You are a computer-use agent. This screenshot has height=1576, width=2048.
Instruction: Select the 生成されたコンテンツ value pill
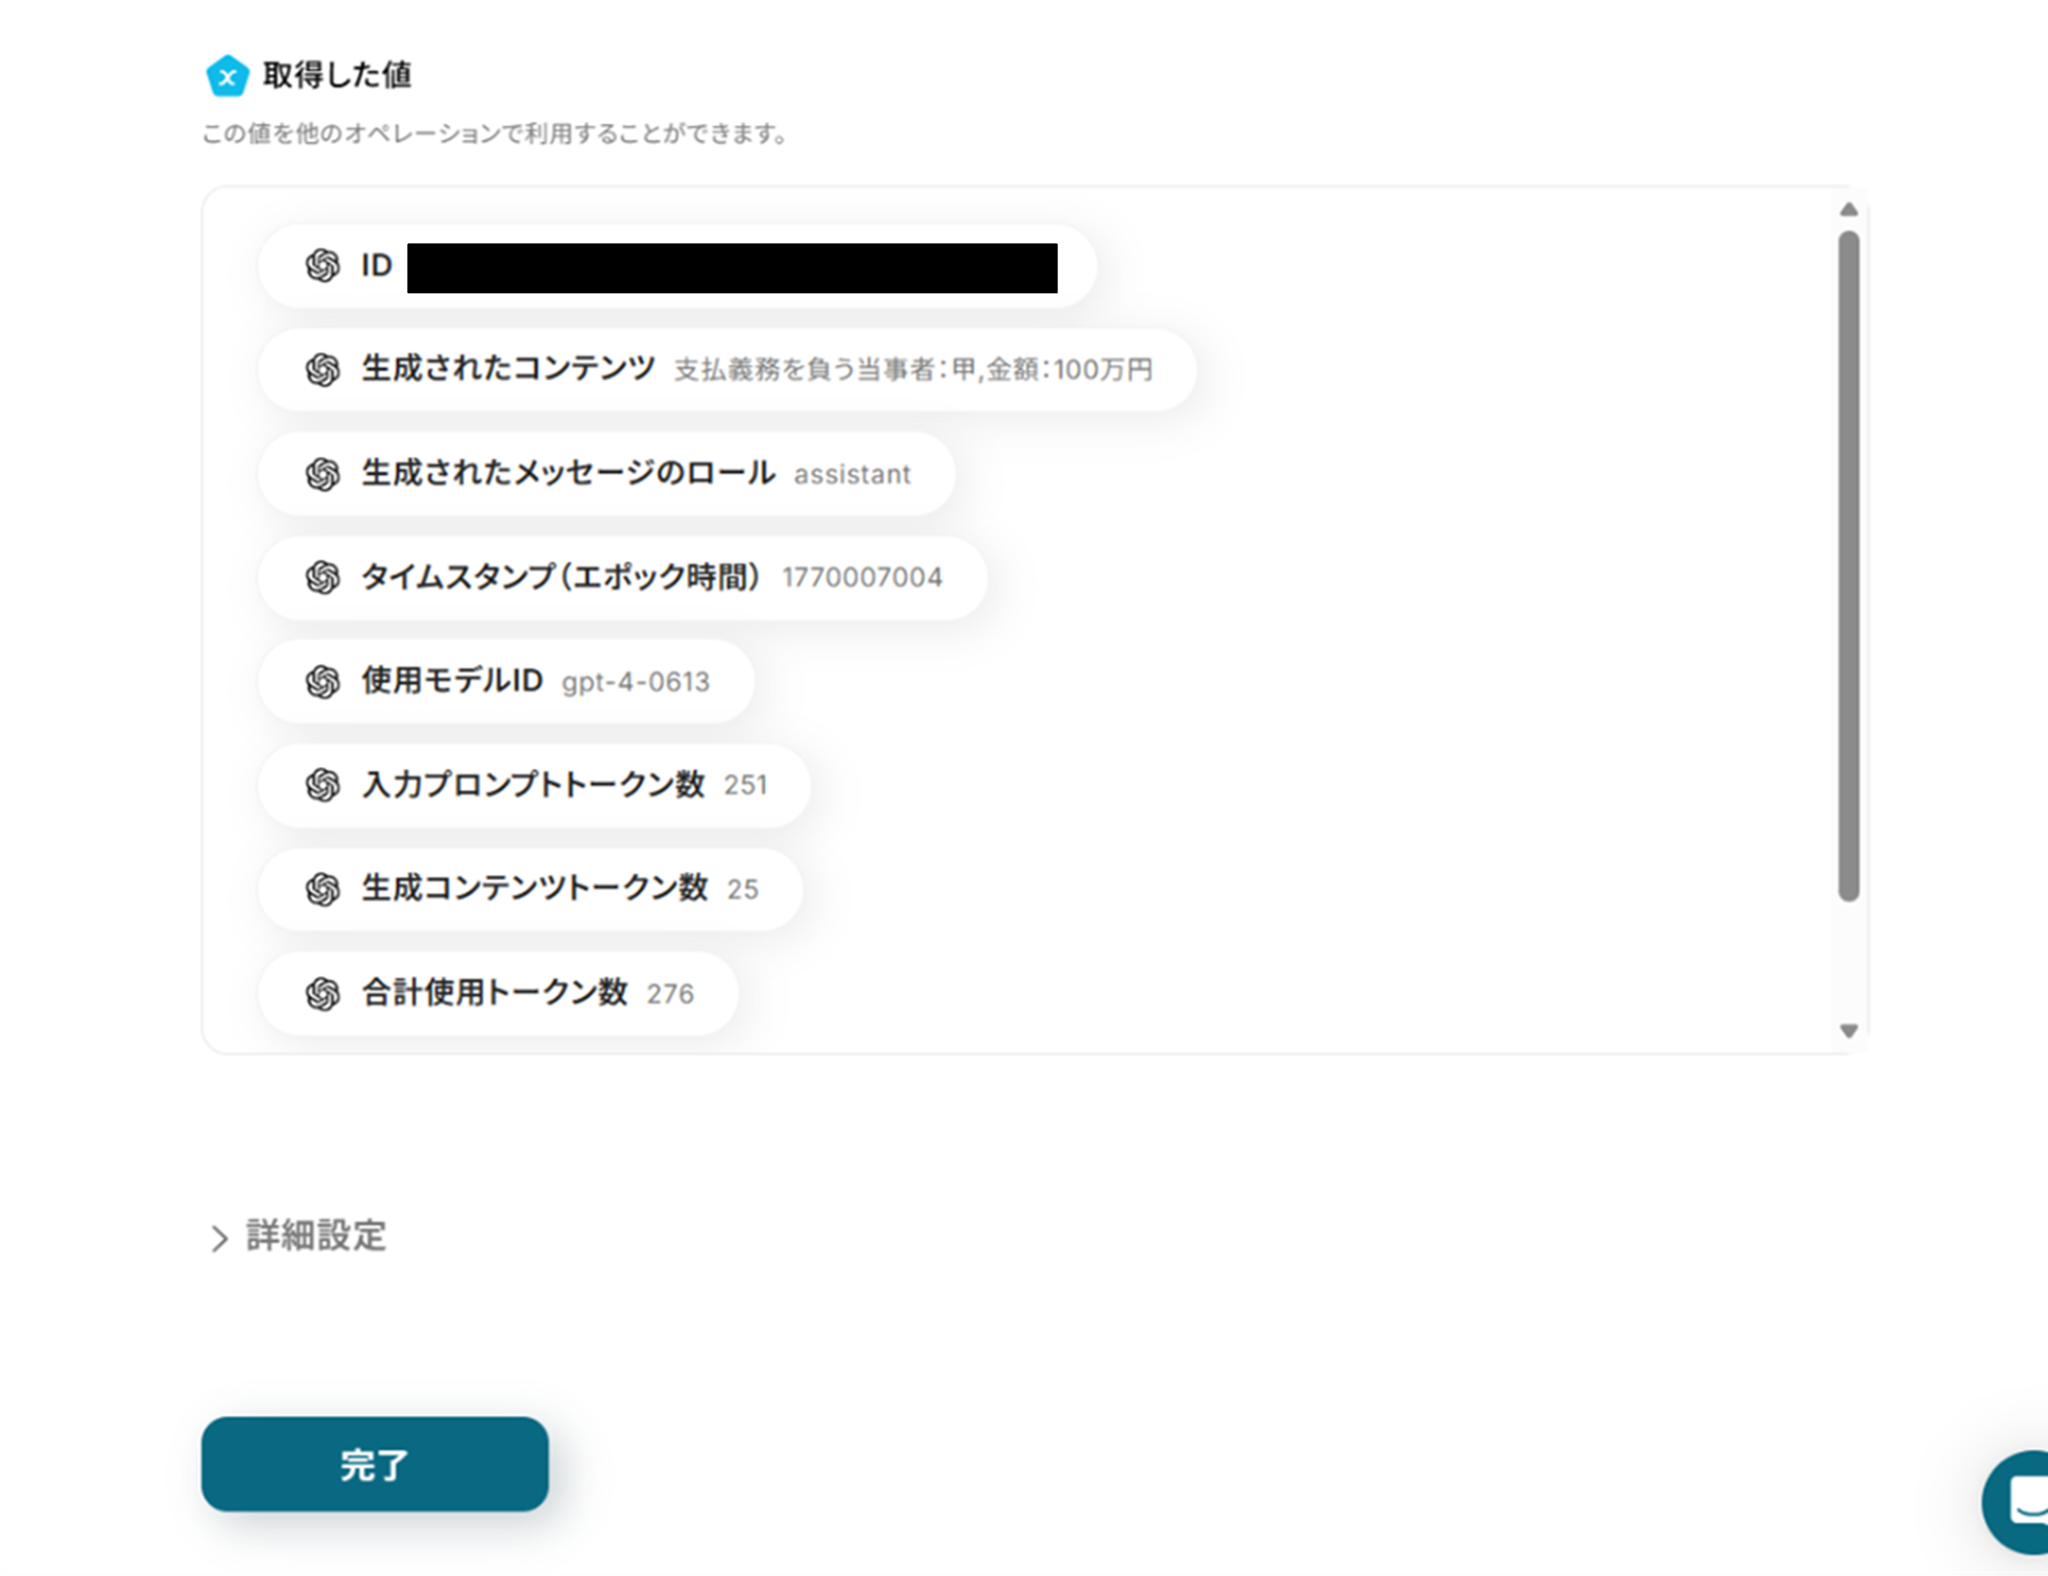(726, 370)
